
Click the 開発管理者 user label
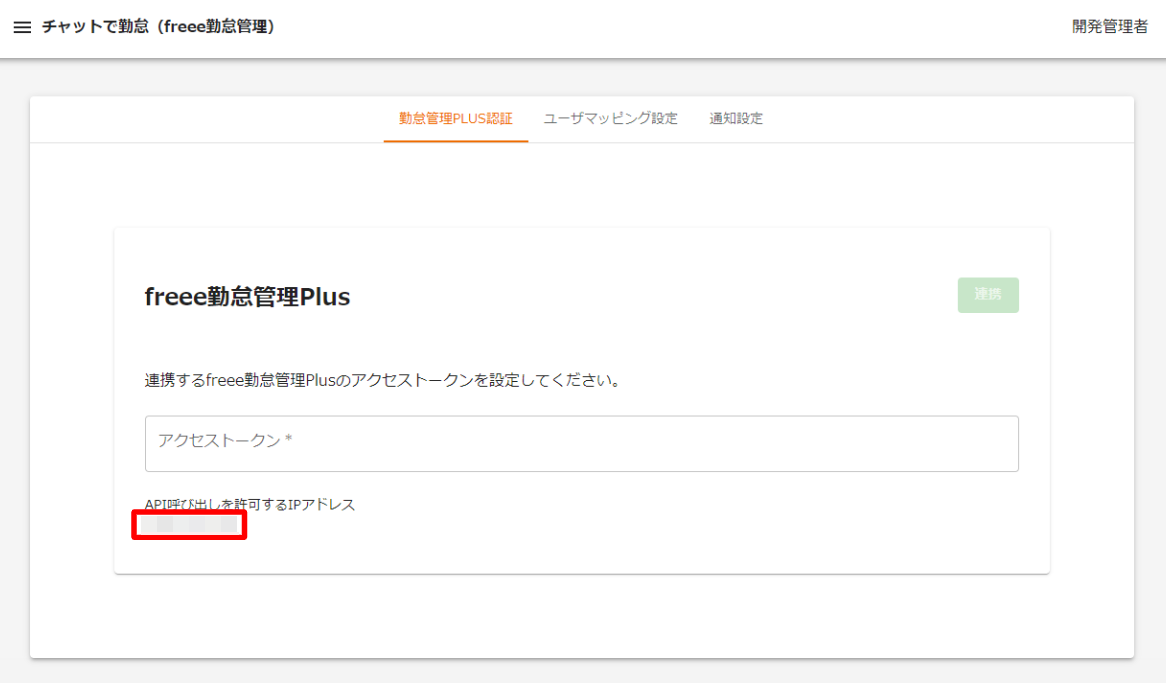pyautogui.click(x=1109, y=28)
